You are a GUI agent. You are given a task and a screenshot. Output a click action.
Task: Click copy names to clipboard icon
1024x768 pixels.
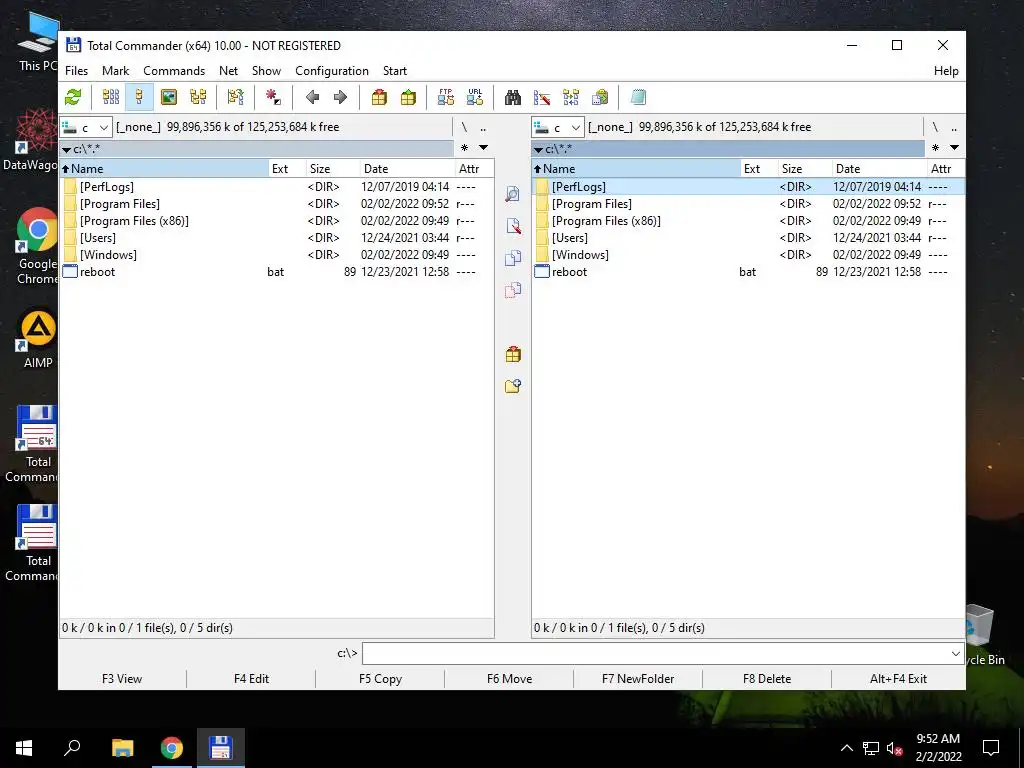(600, 97)
